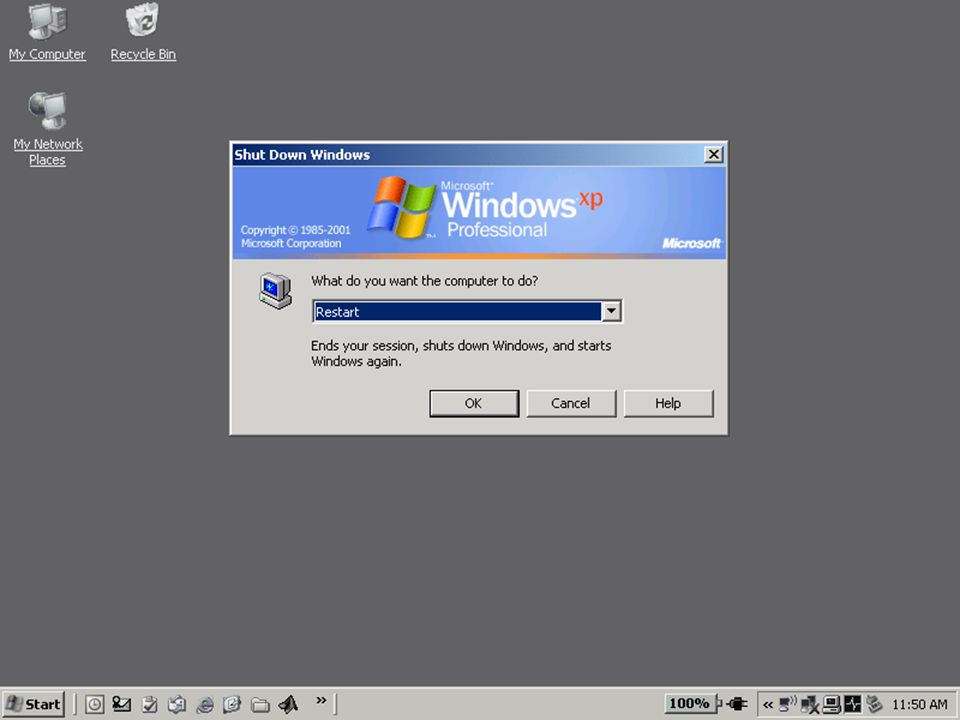The width and height of the screenshot is (960, 720).
Task: Click the Quick Launch icon right of Internet Explorer
Action: click(x=232, y=704)
